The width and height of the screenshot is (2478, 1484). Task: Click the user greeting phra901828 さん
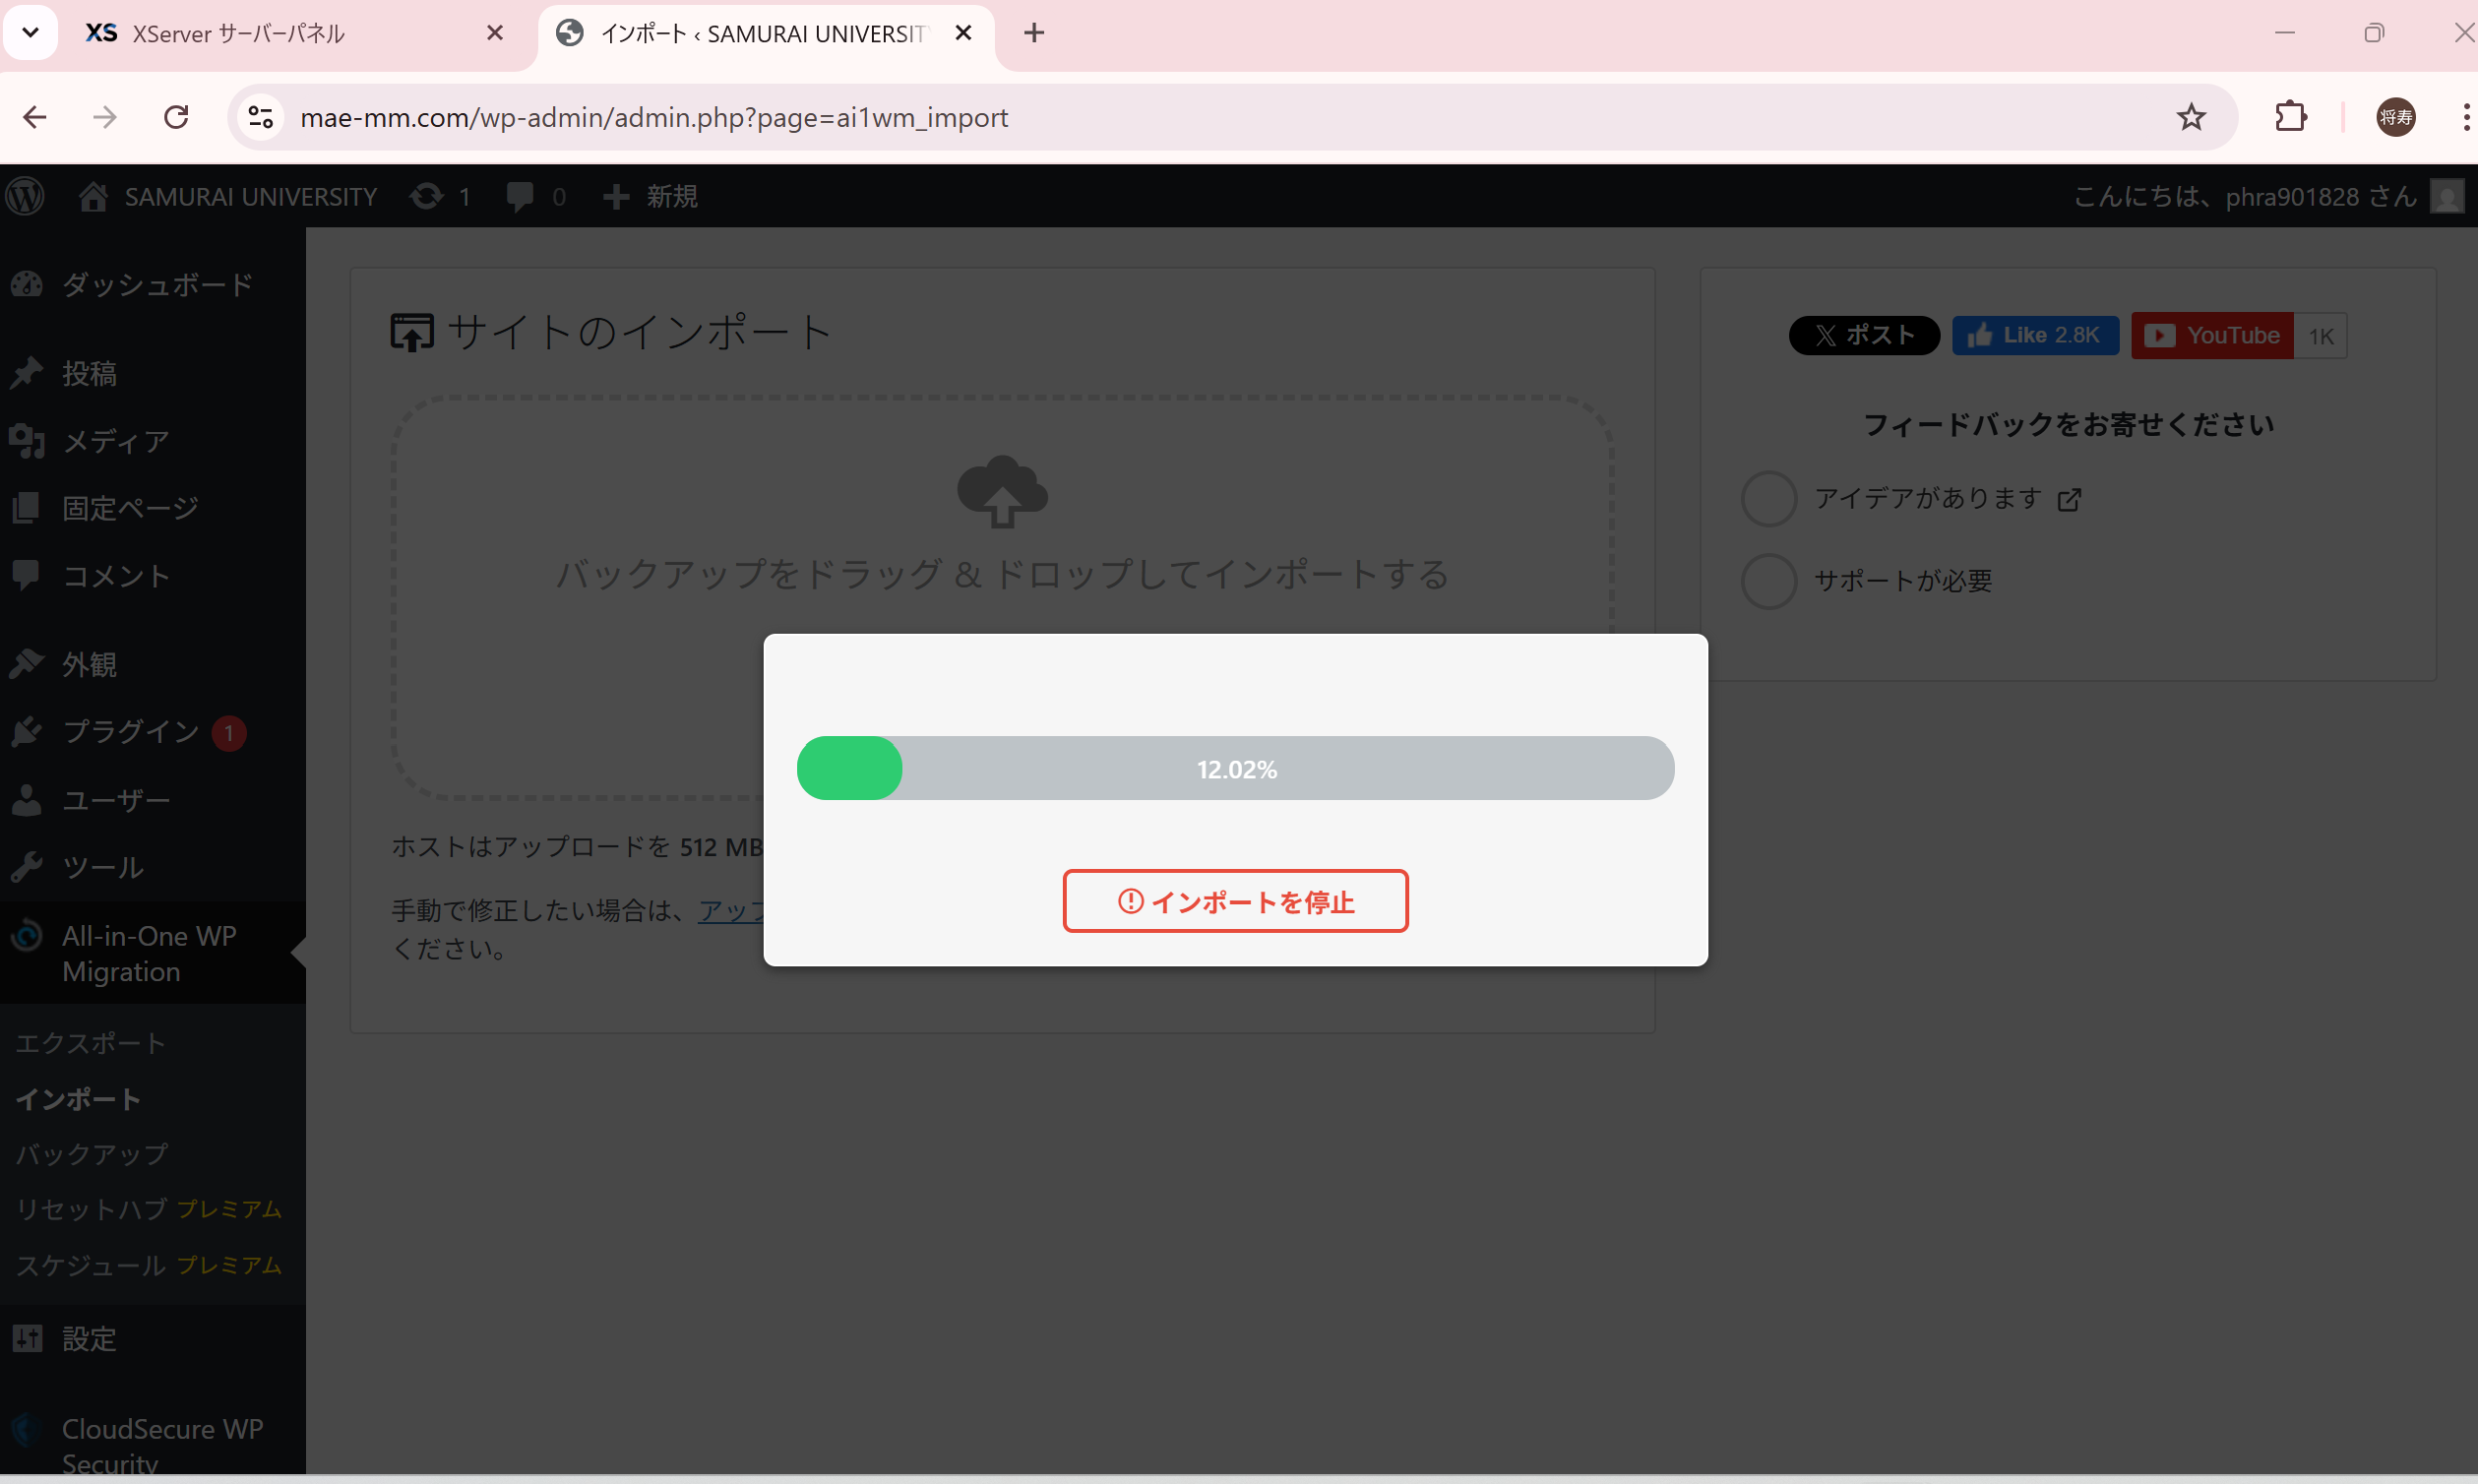2245,196
